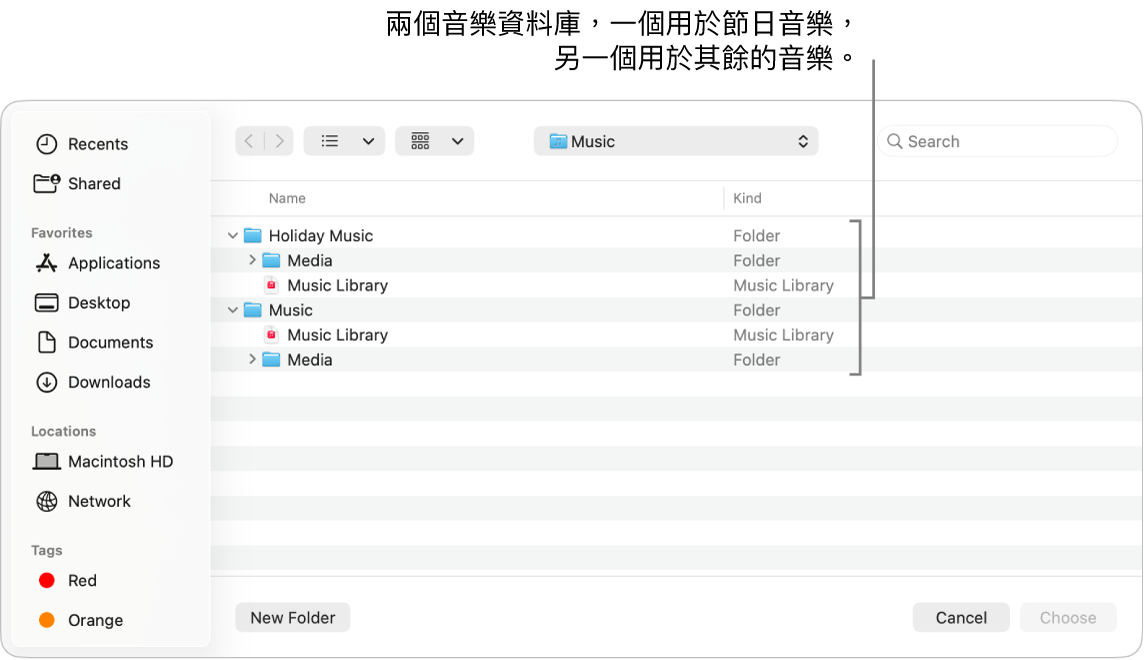The image size is (1144, 660).
Task: Filter by the Orange tag
Action: tap(80, 621)
